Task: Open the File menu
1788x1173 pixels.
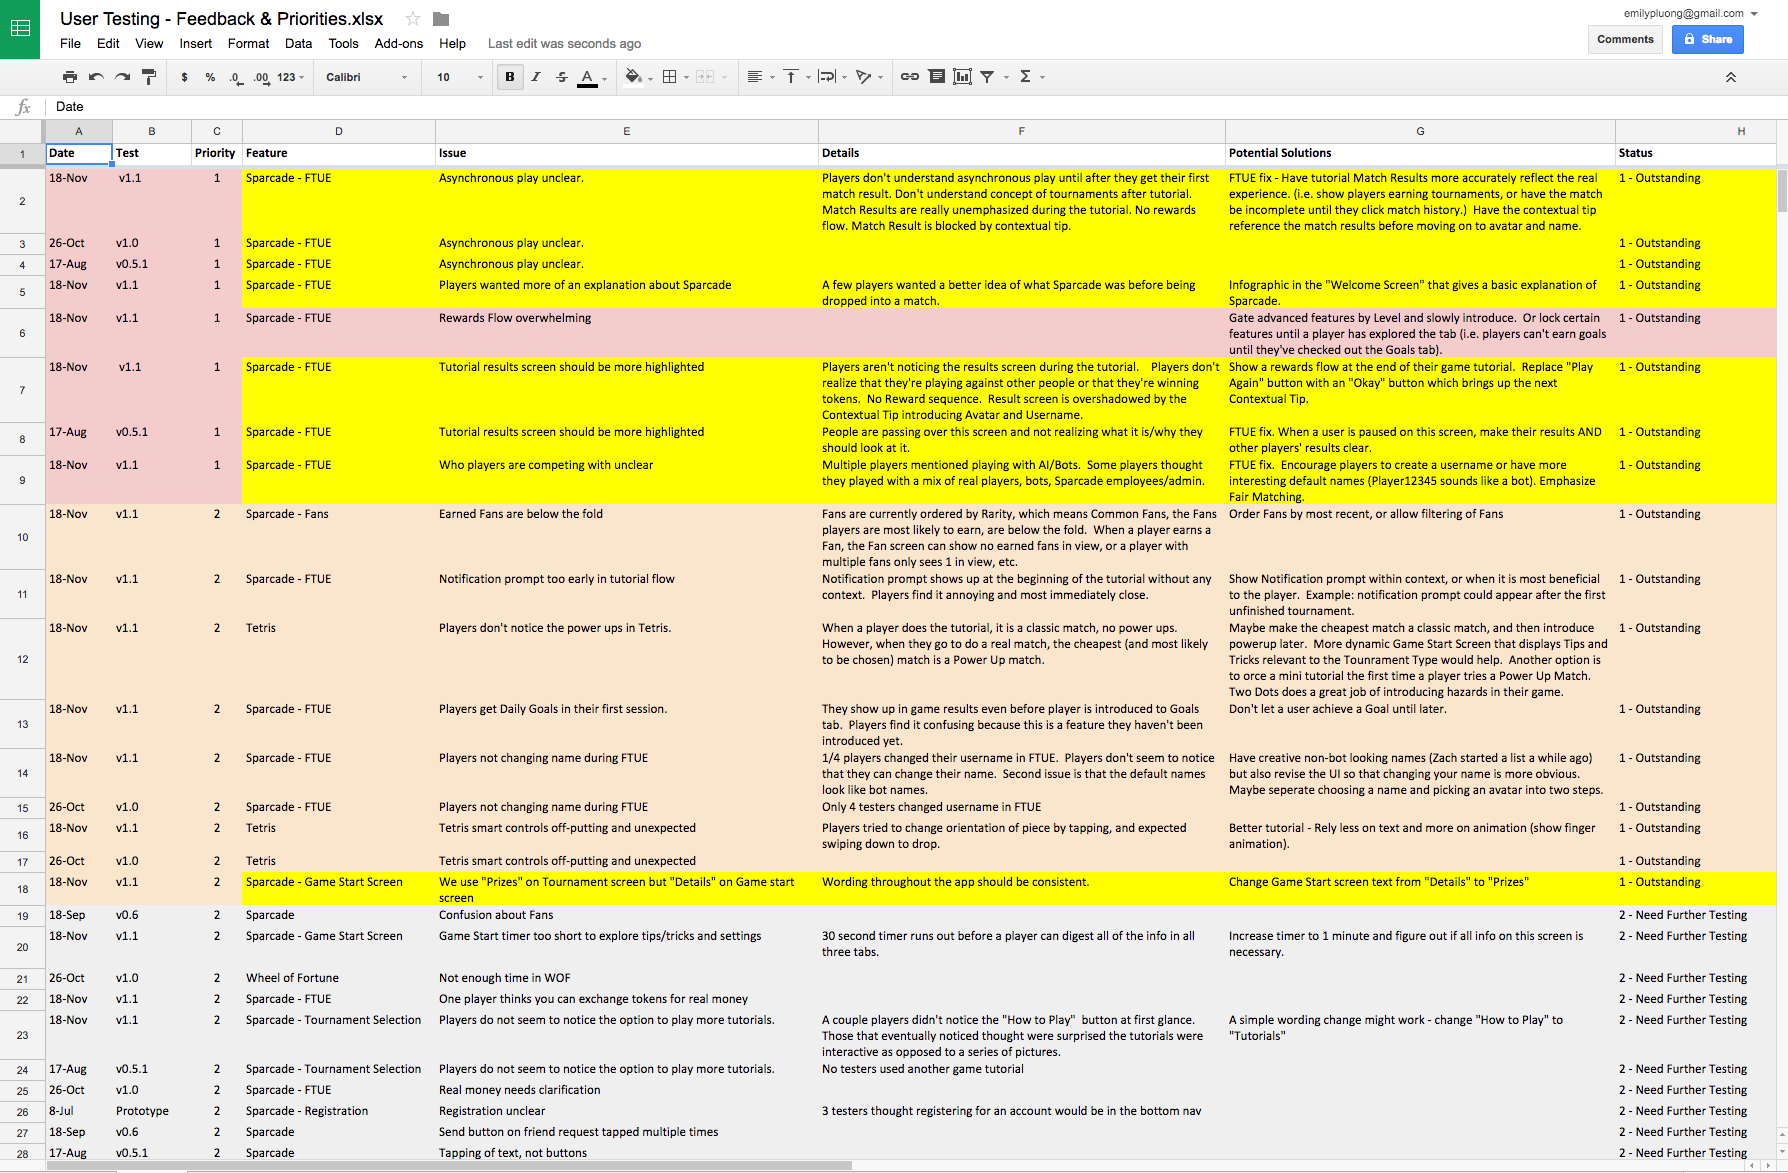Action: click(x=70, y=43)
